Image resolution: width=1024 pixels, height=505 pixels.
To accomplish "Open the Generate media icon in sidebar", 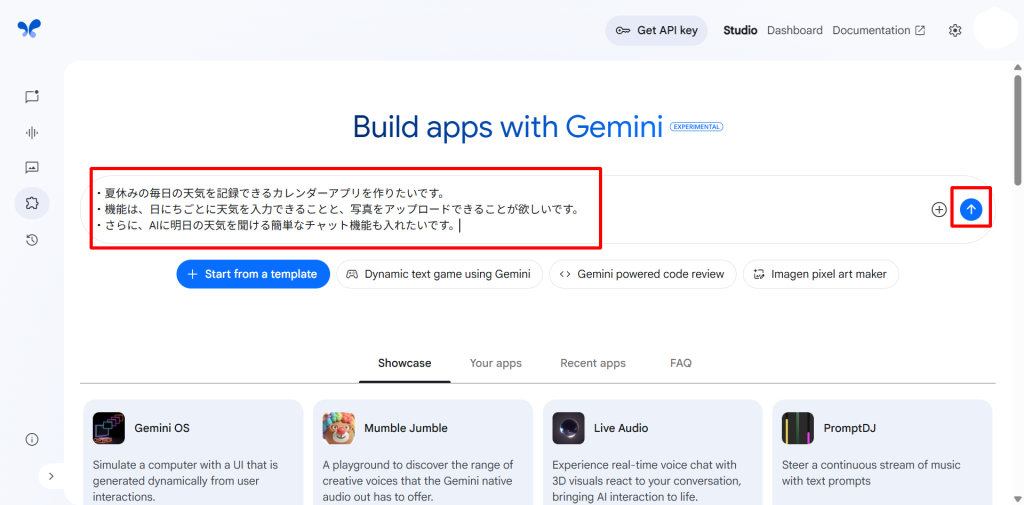I will tap(32, 168).
